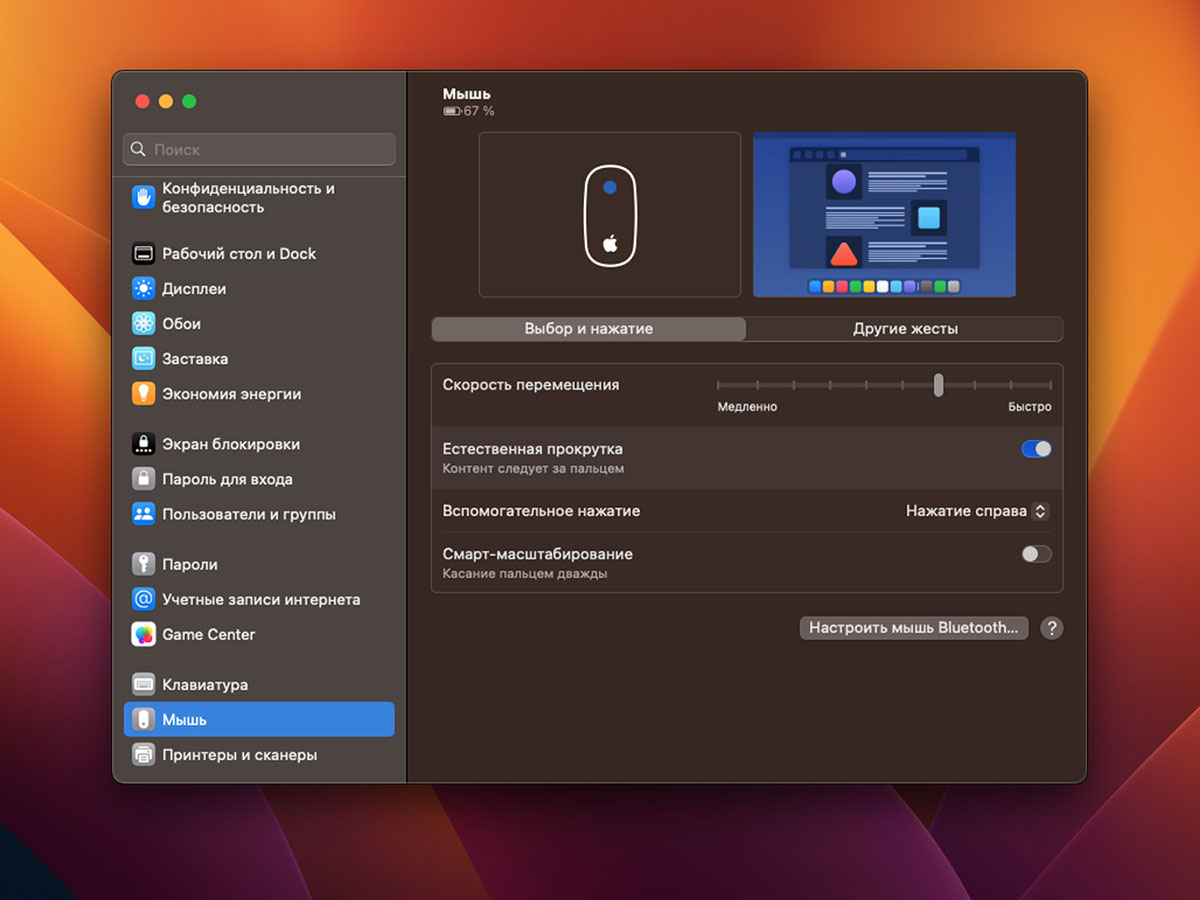Click the Заставка screensaver icon
Screen dimensions: 1200x900
pos(144,359)
